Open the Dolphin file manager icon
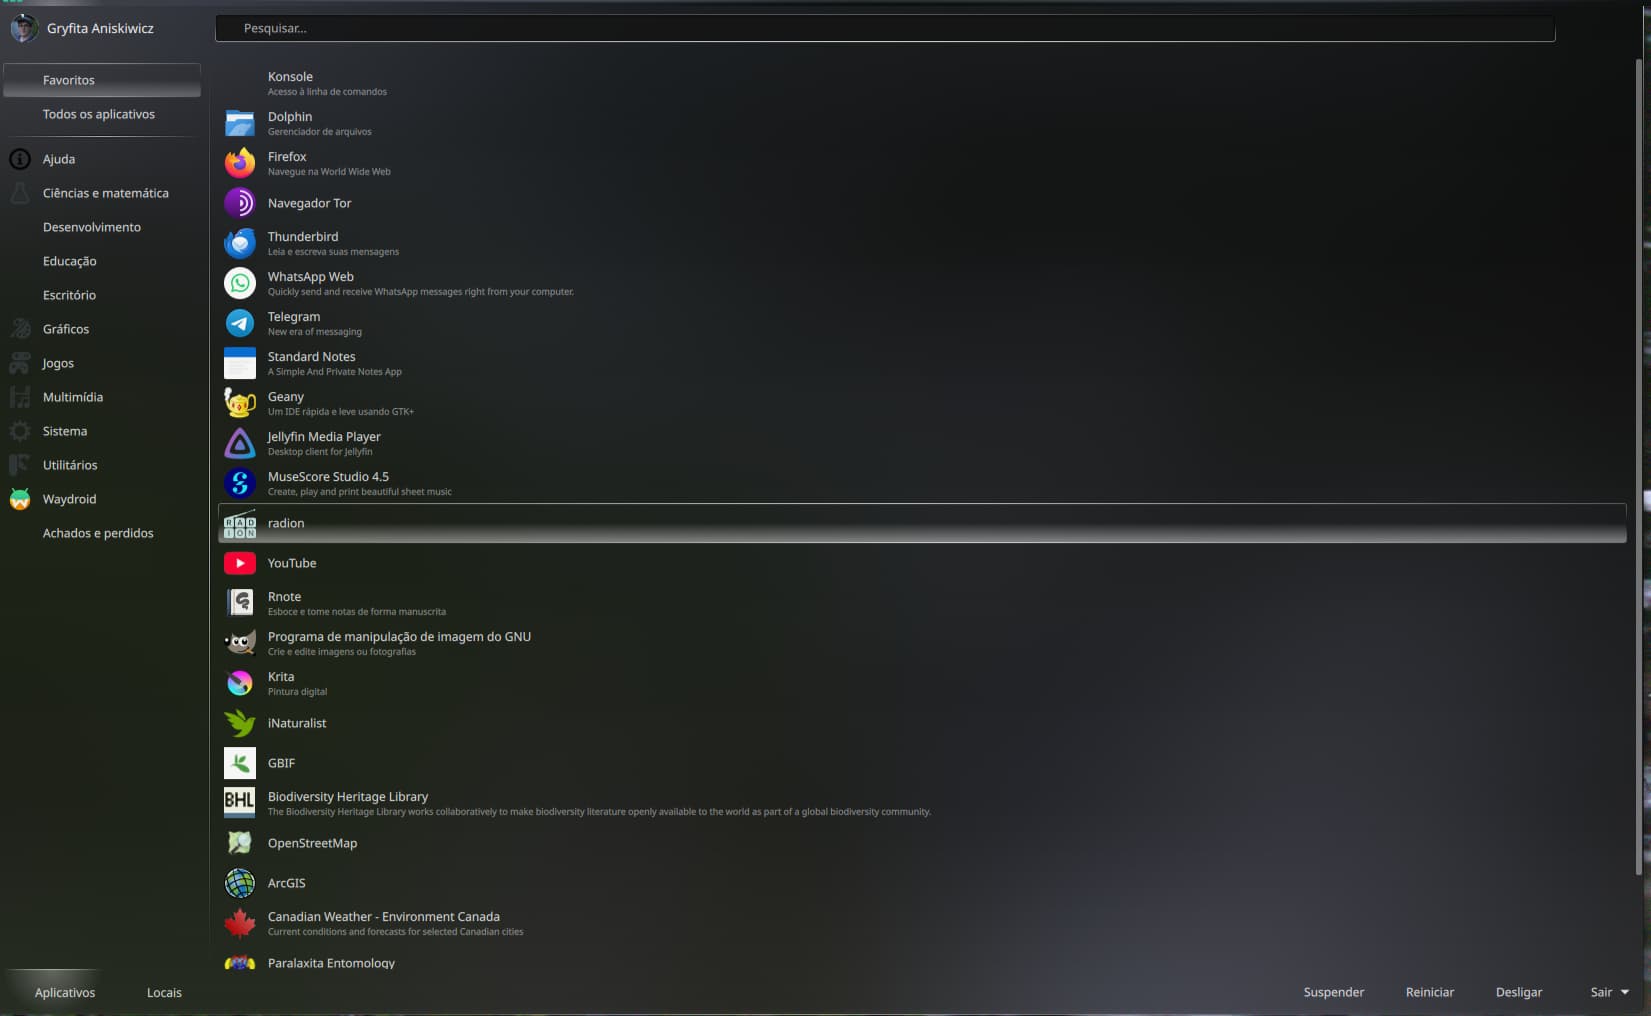 240,123
